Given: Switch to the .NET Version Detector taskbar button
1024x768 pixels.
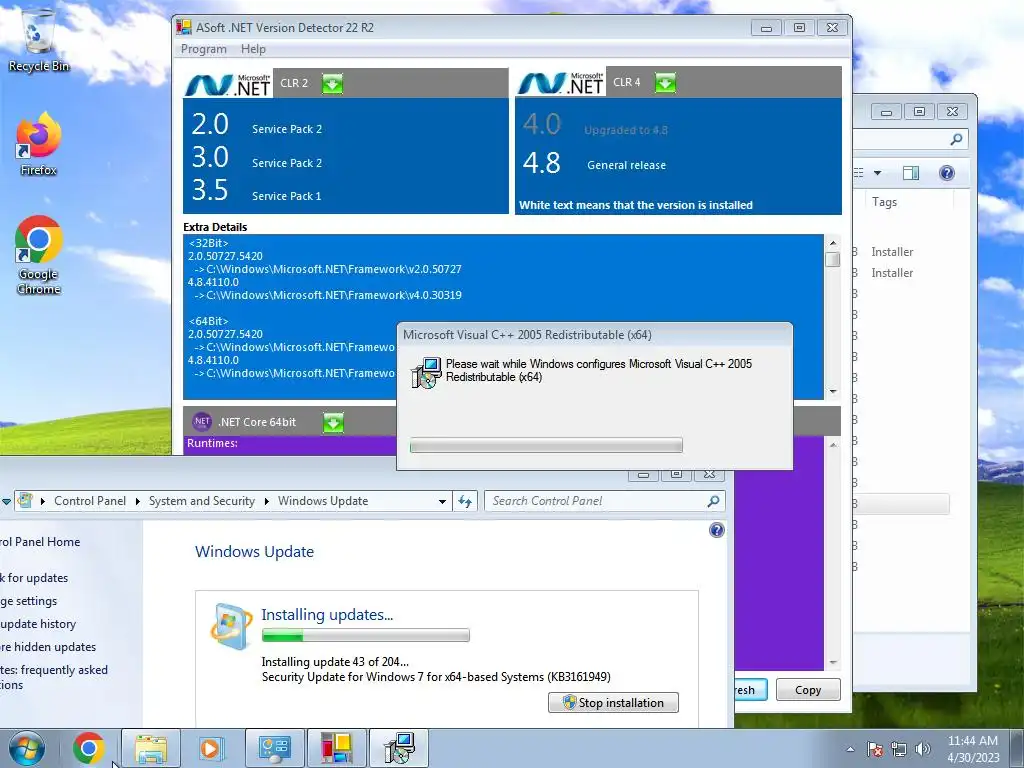Looking at the screenshot, I should [x=336, y=748].
